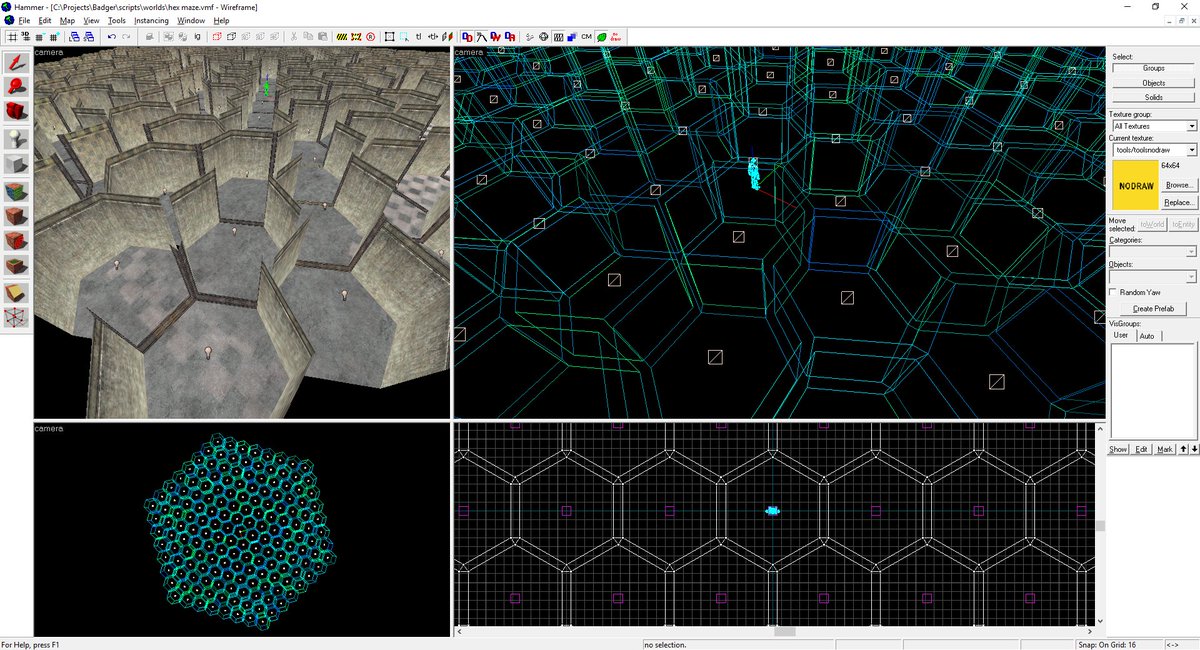Click the CM toolbar button
1200x650 pixels.
coord(586,36)
